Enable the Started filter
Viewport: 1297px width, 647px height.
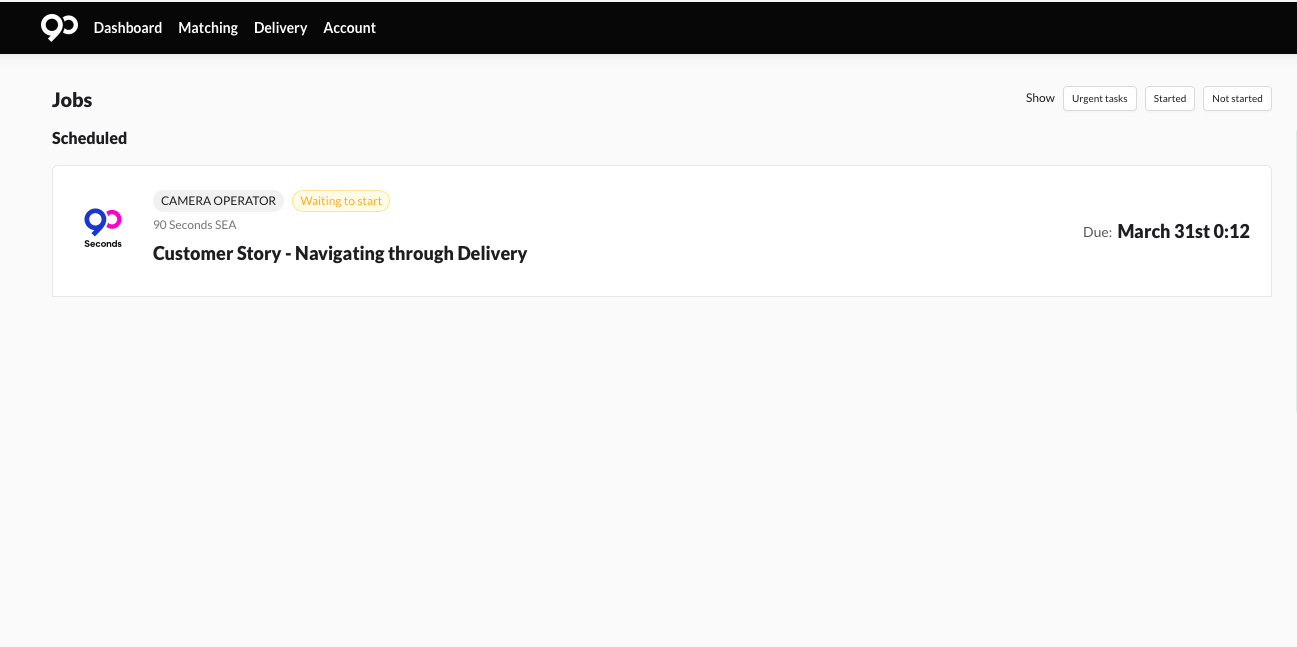tap(1169, 99)
